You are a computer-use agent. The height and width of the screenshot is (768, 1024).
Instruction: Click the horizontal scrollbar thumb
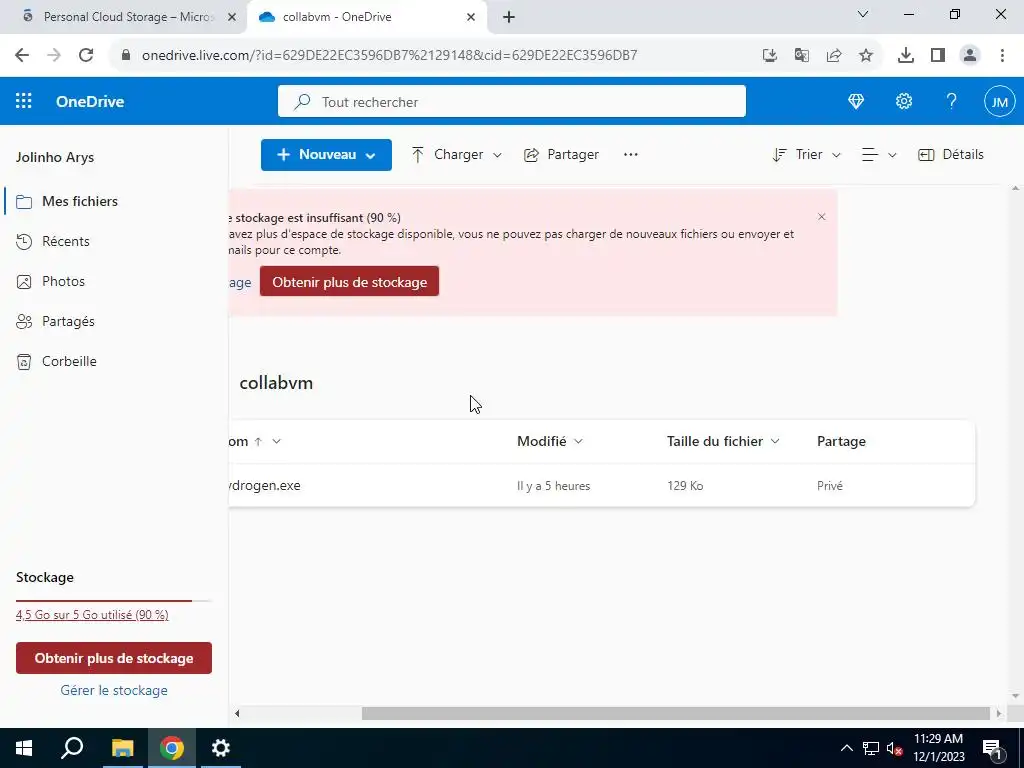(676, 714)
